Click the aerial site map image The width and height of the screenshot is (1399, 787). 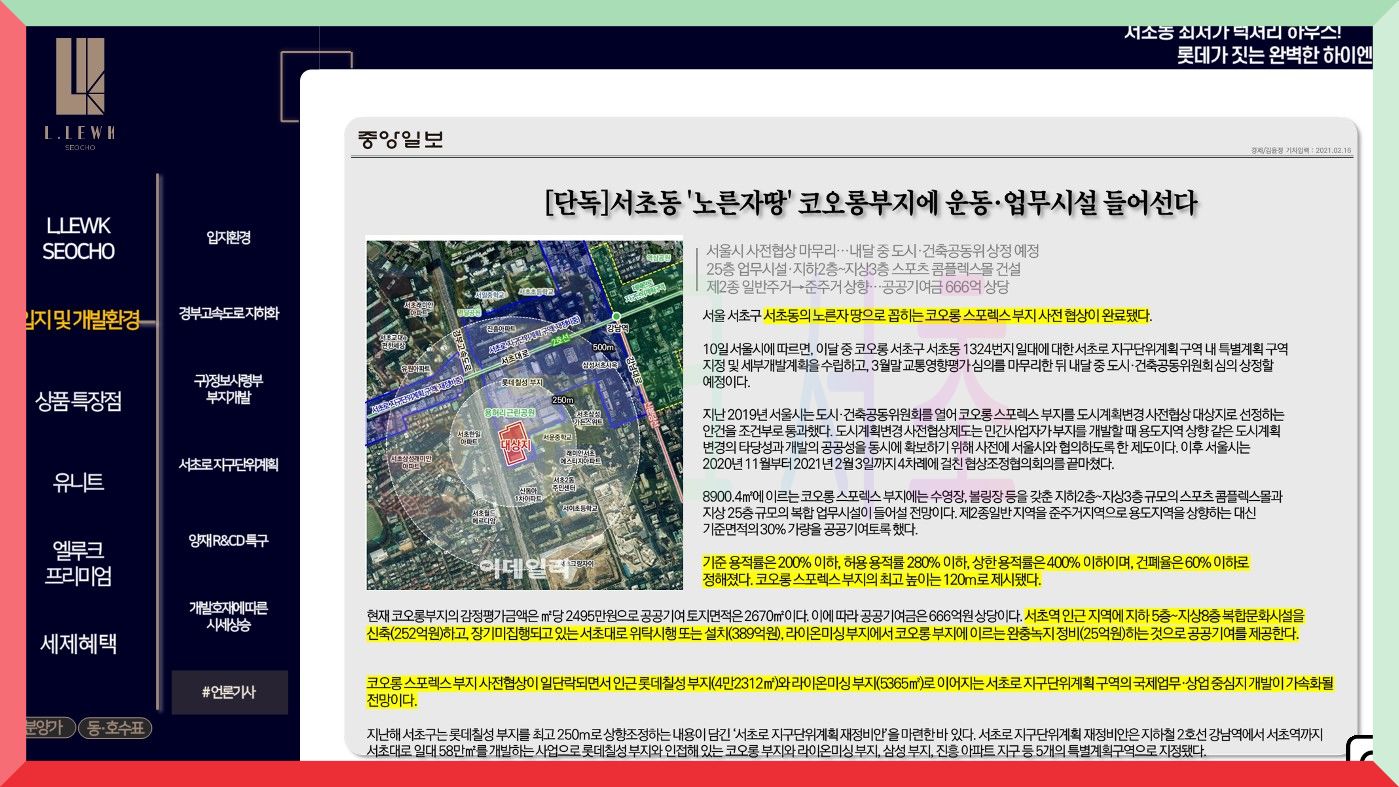[524, 413]
